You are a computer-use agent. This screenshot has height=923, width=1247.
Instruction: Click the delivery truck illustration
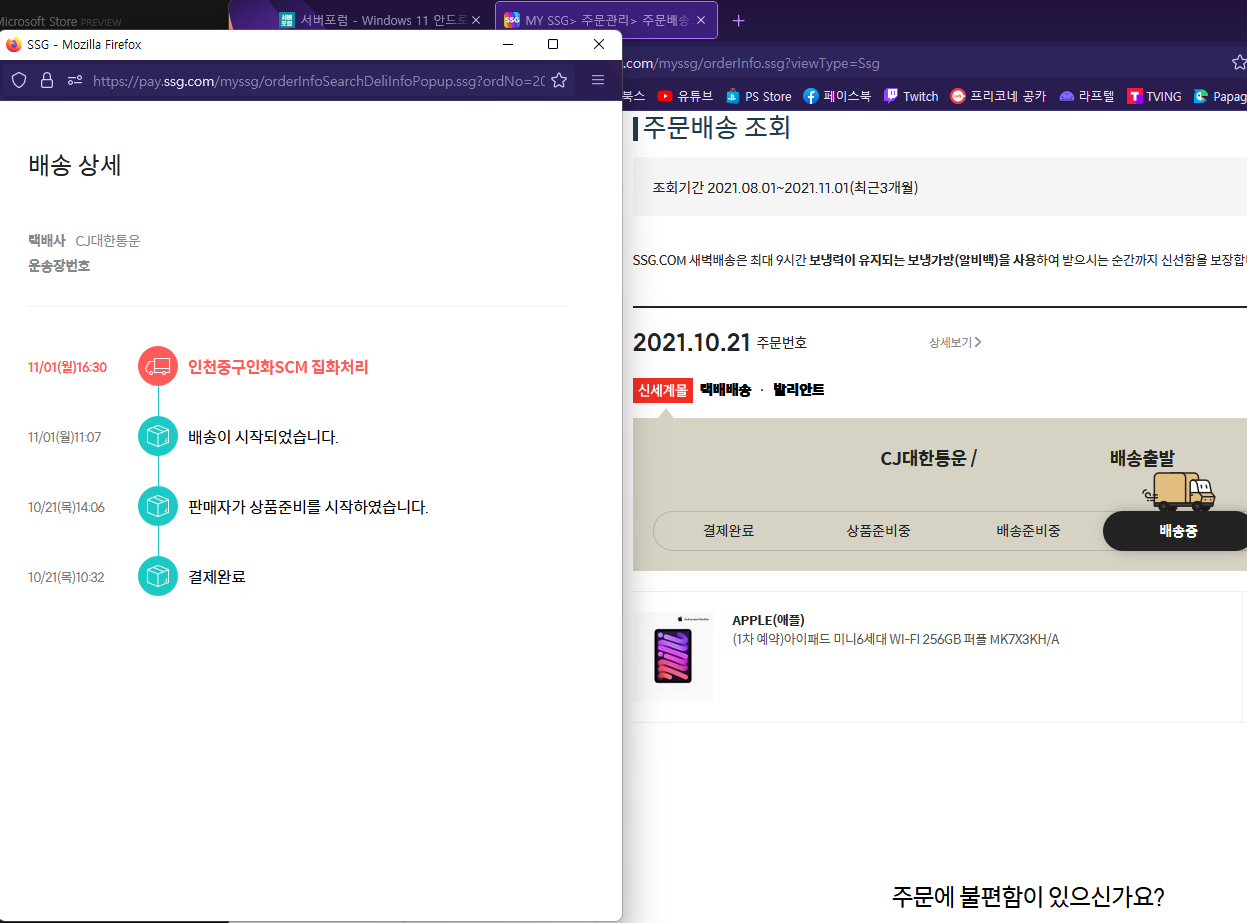[1180, 492]
